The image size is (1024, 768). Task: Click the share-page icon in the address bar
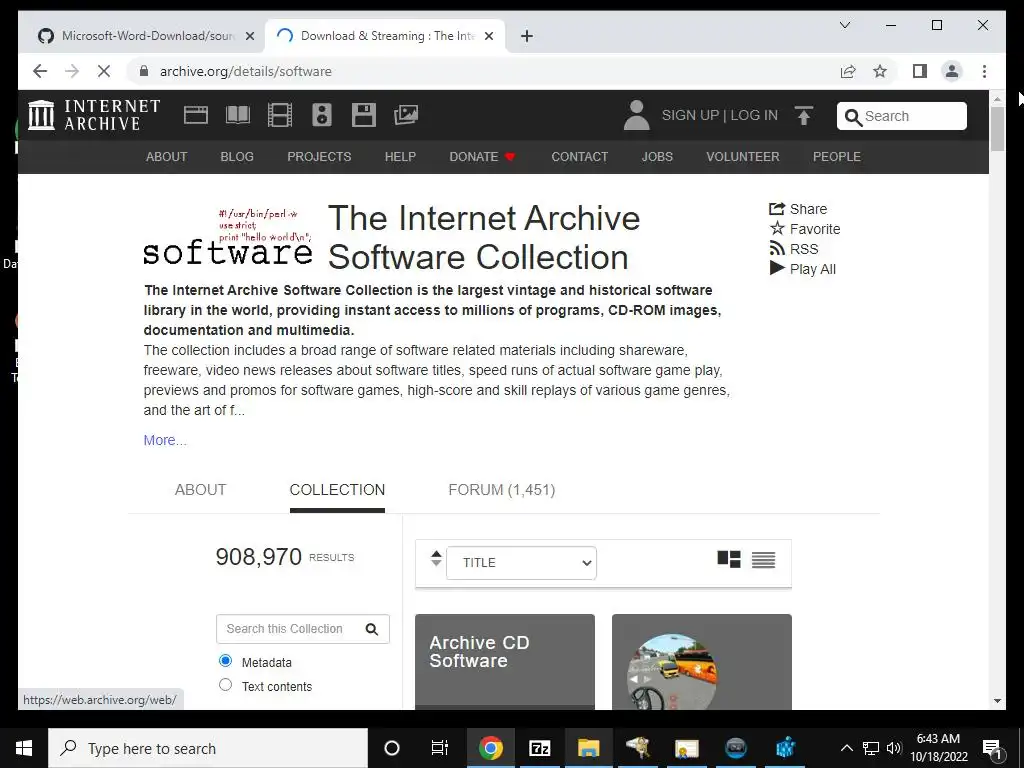click(848, 71)
